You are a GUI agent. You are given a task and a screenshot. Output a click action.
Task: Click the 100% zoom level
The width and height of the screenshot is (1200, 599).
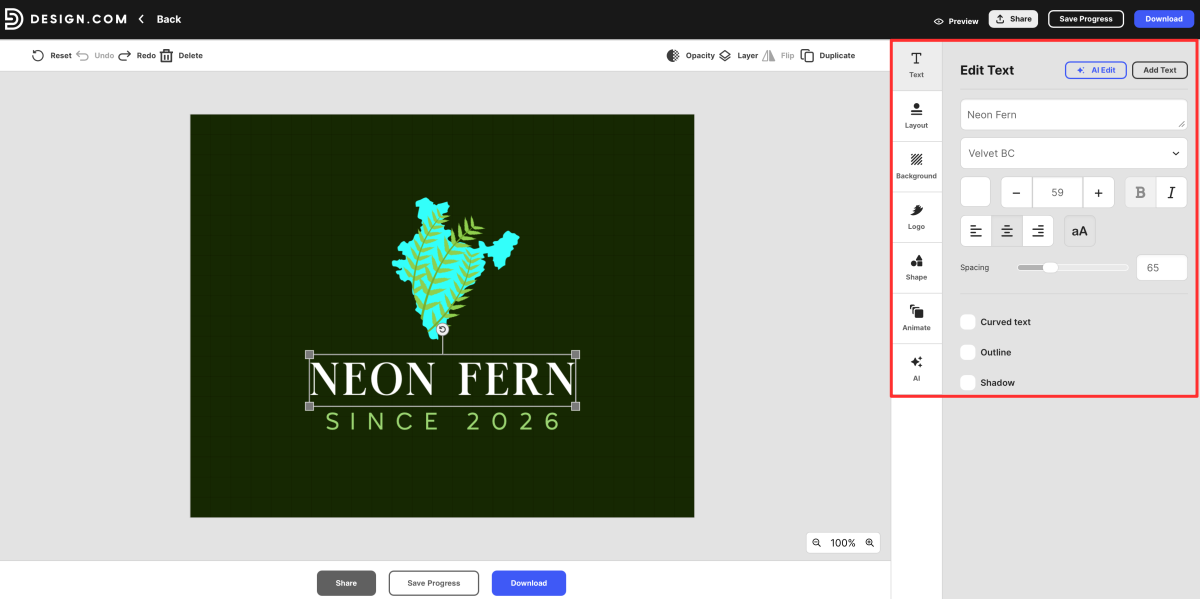843,543
